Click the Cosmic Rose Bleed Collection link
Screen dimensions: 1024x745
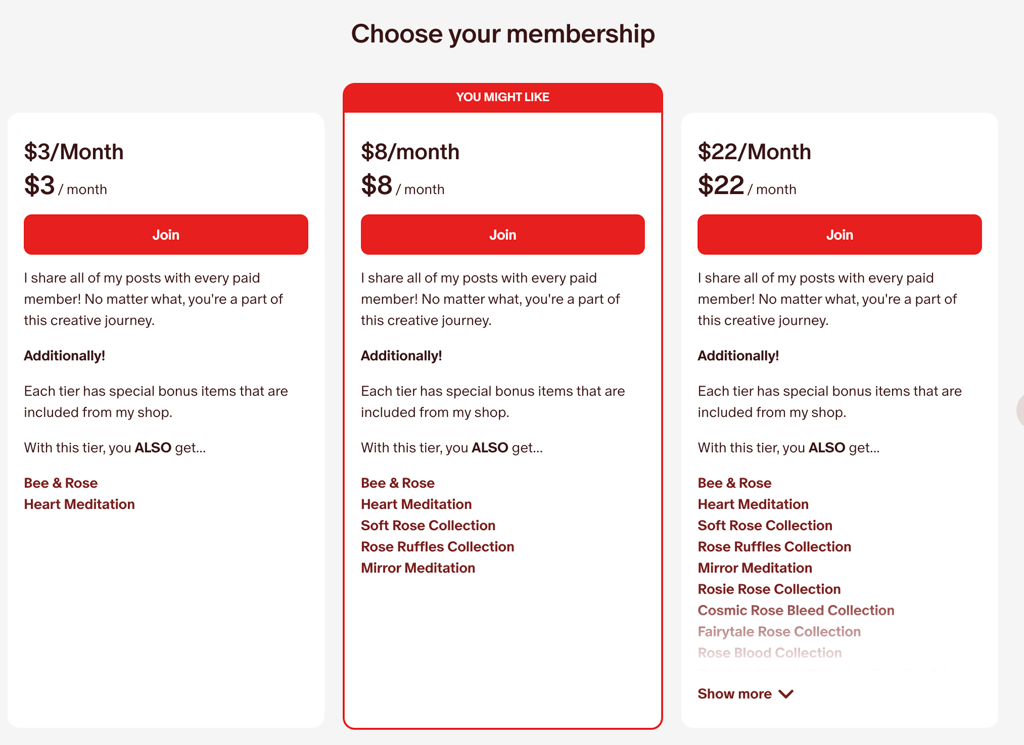coord(796,610)
